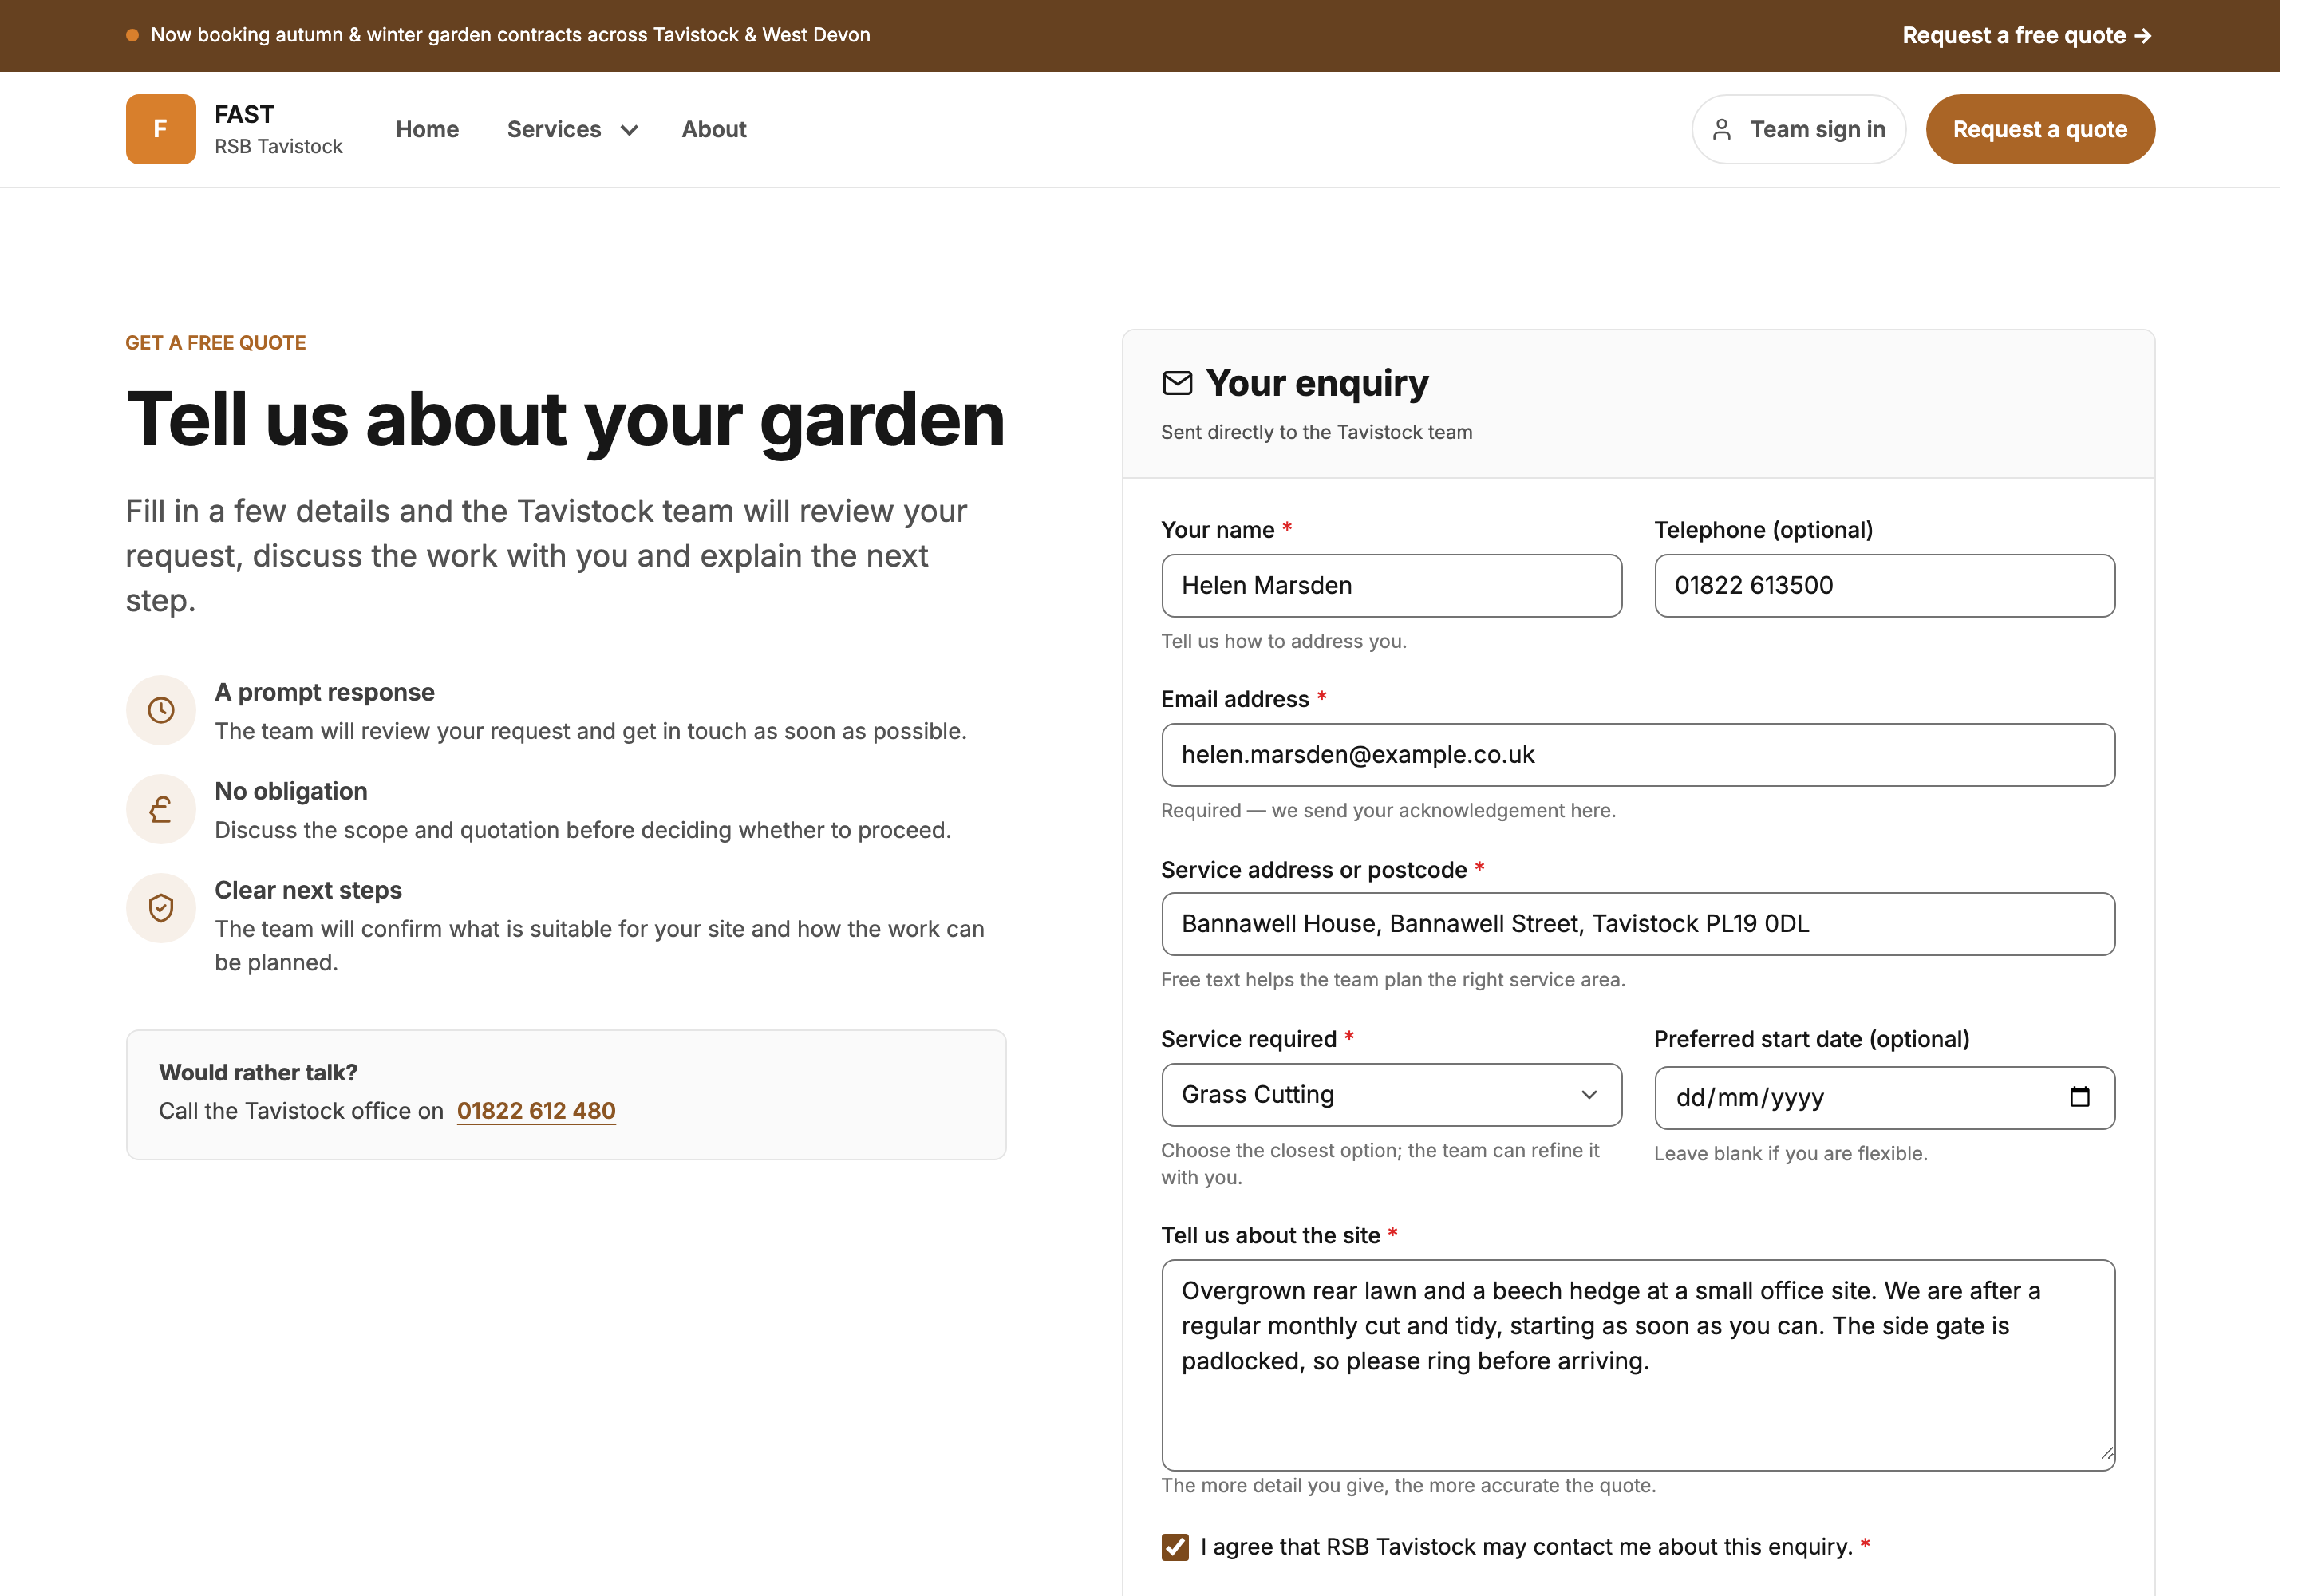
Task: Open the calendar picker icon in date field
Action: pyautogui.click(x=2079, y=1097)
